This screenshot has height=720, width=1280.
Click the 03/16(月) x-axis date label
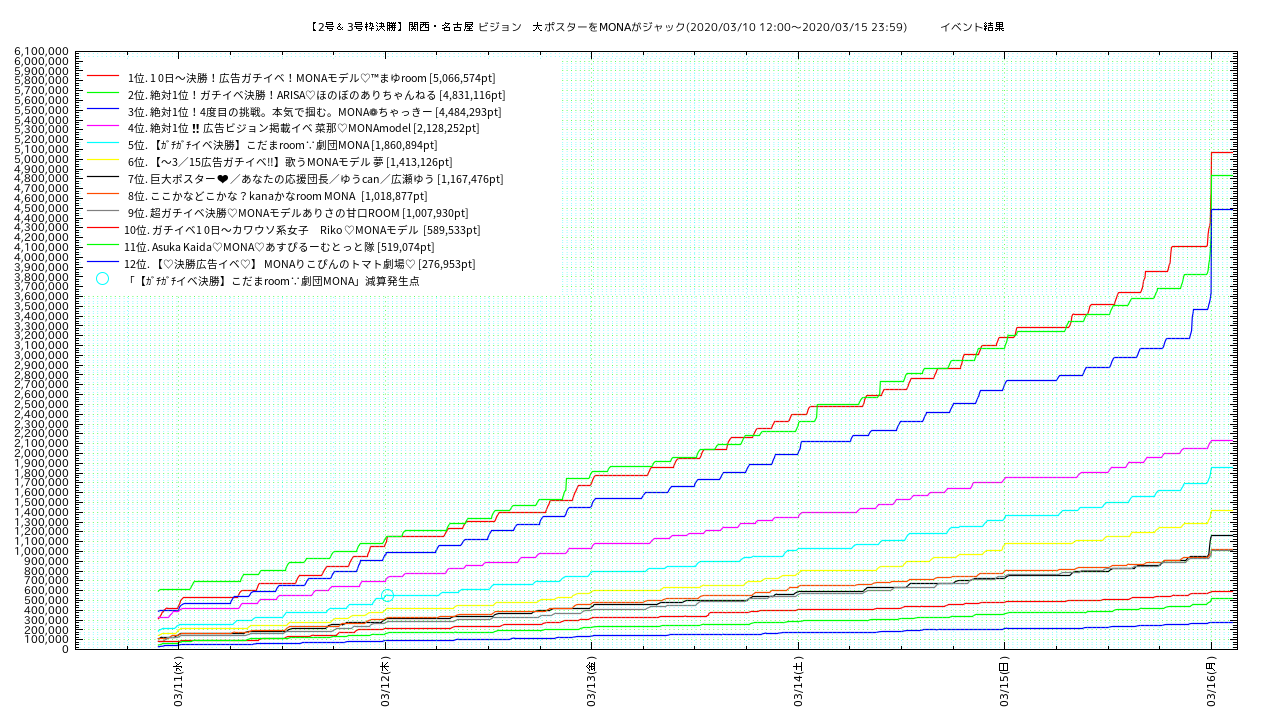tap(1211, 682)
